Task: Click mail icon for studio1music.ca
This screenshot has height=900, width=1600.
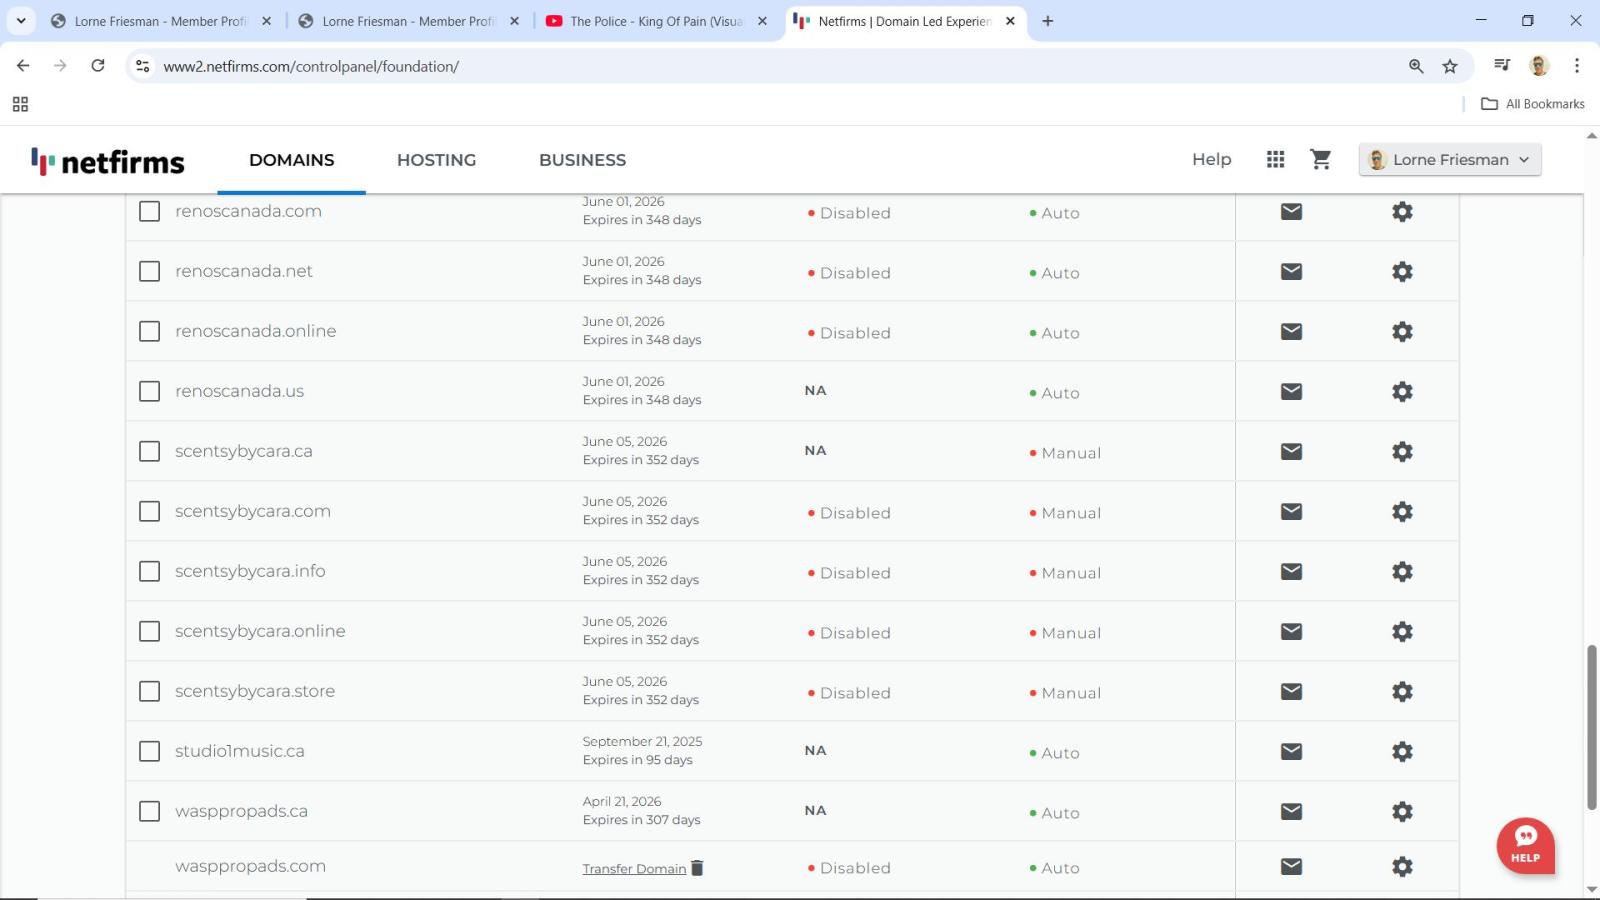Action: 1291,752
